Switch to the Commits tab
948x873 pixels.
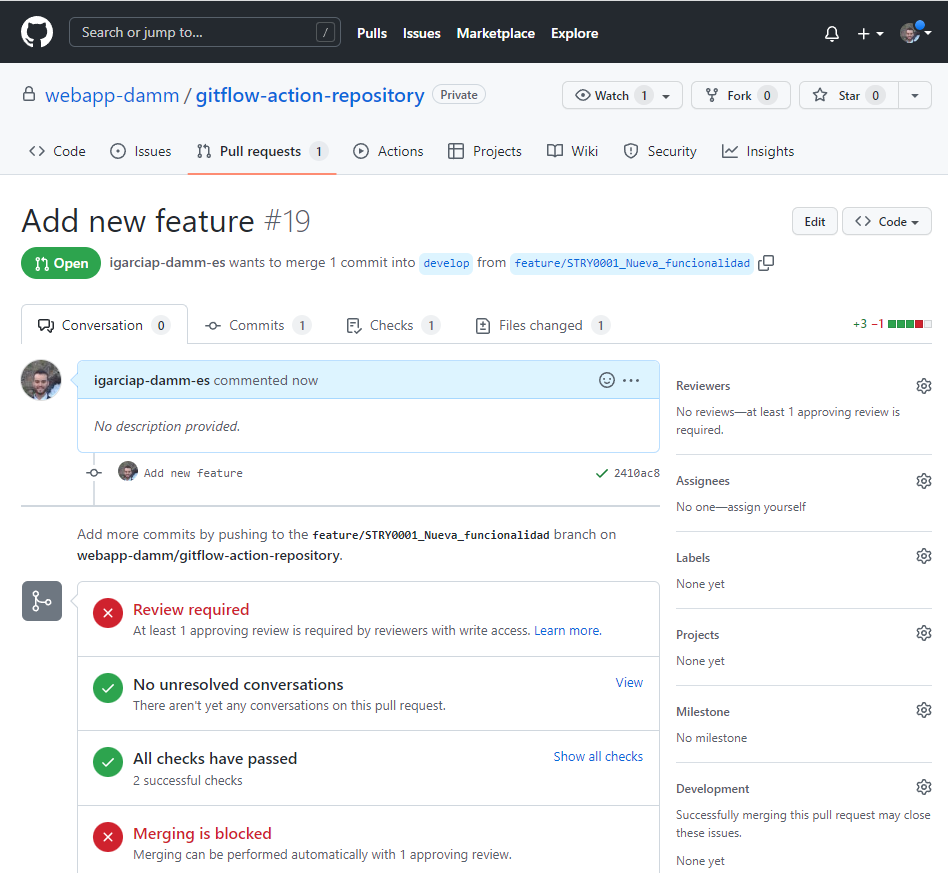point(257,324)
